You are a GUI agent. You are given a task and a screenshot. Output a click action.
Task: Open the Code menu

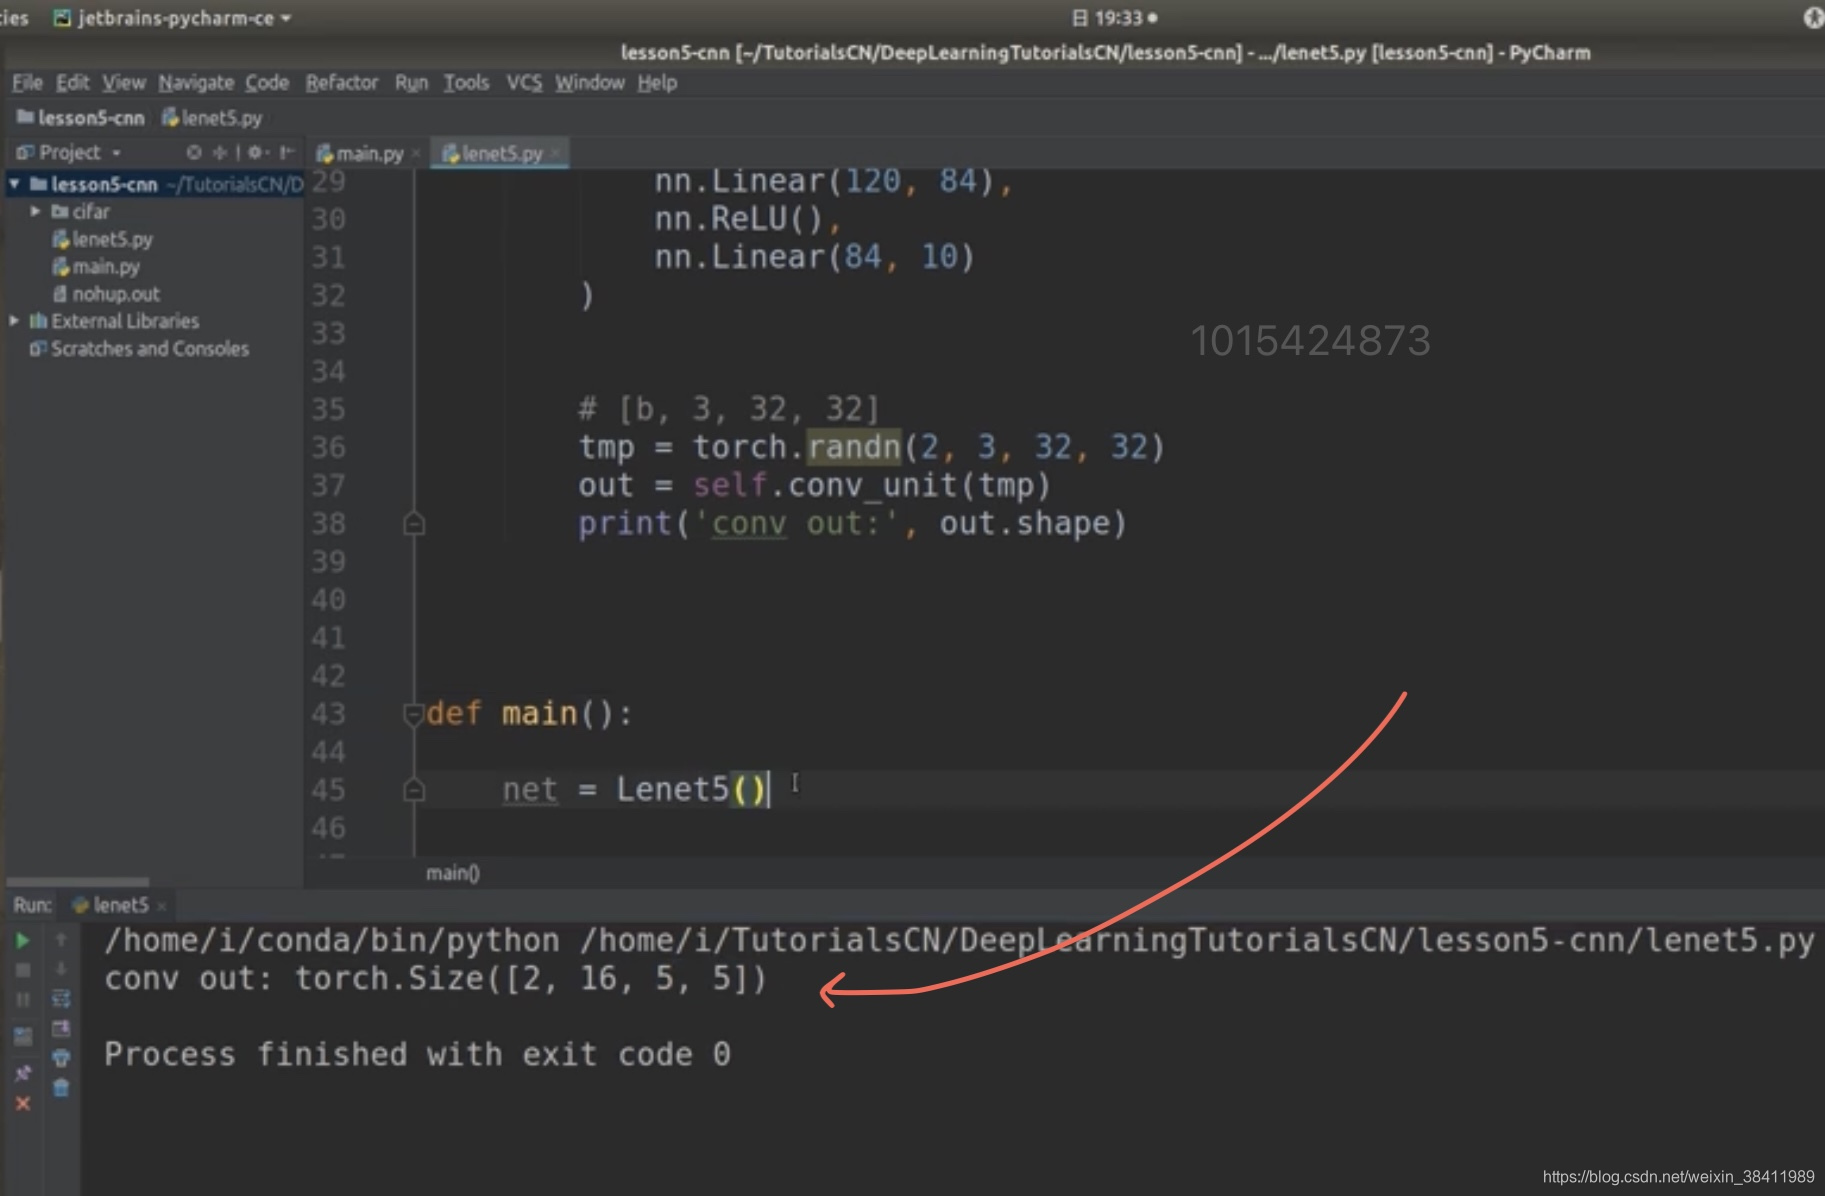click(267, 82)
